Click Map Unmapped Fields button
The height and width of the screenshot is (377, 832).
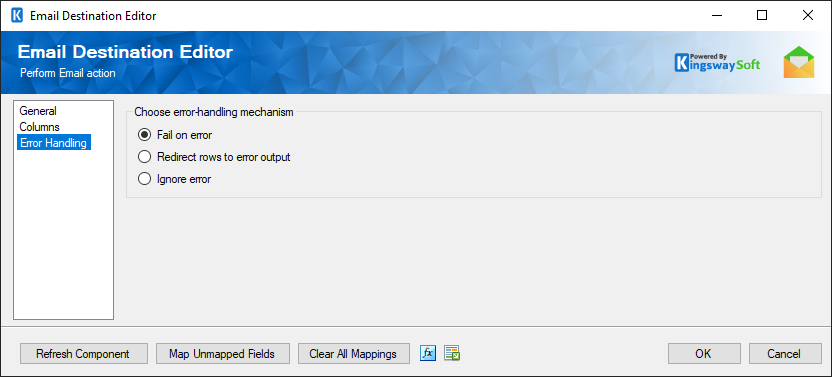click(223, 354)
